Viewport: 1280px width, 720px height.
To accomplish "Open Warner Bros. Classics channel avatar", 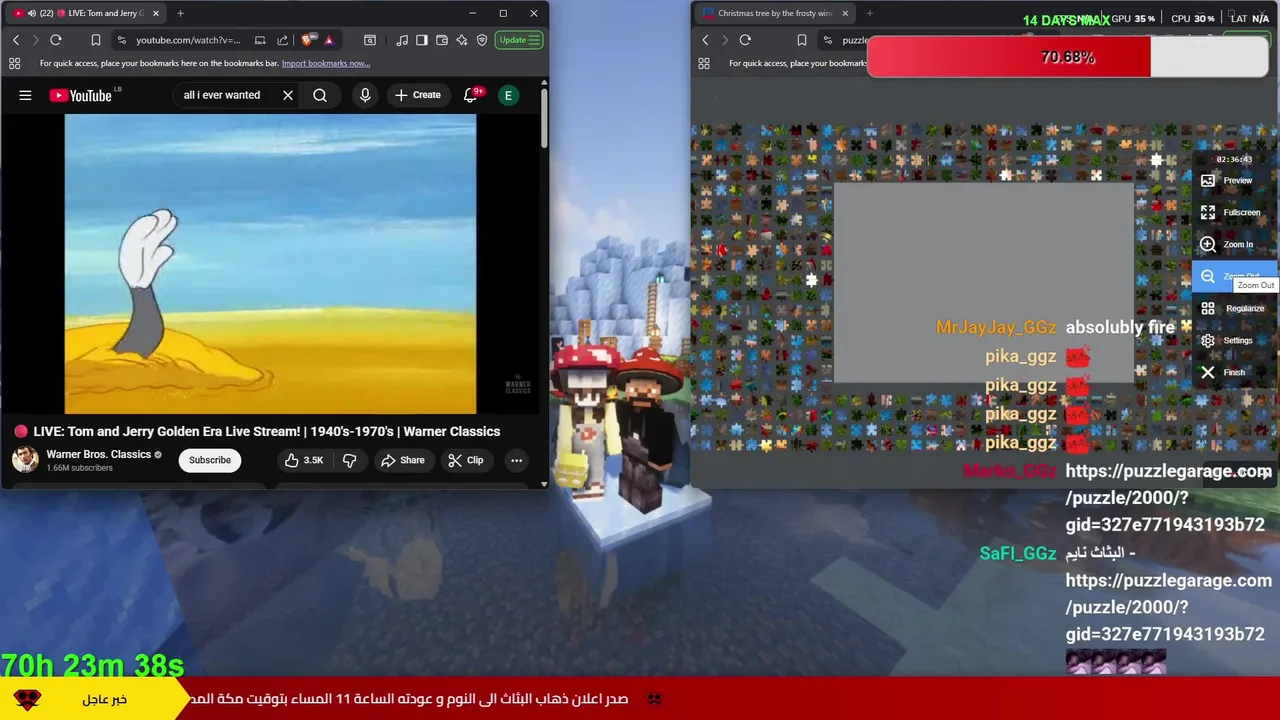I will click(x=25, y=460).
